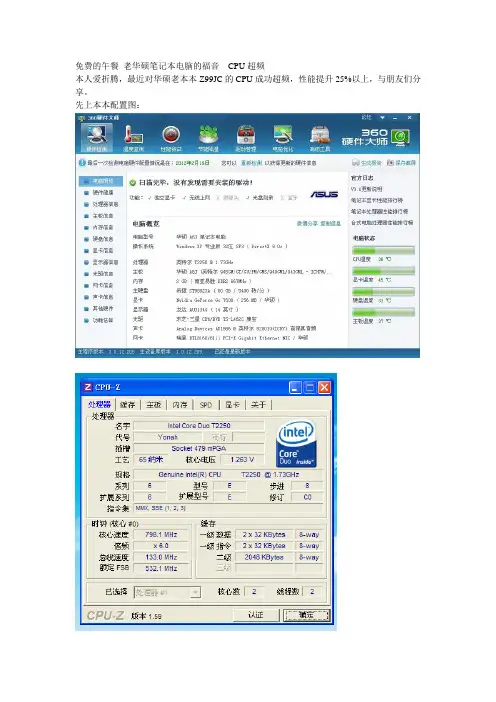Screen dimensions: 496x702
Task: Open 台式电脑处理器性能排行榜 ranking link
Action: pyautogui.click(x=382, y=223)
